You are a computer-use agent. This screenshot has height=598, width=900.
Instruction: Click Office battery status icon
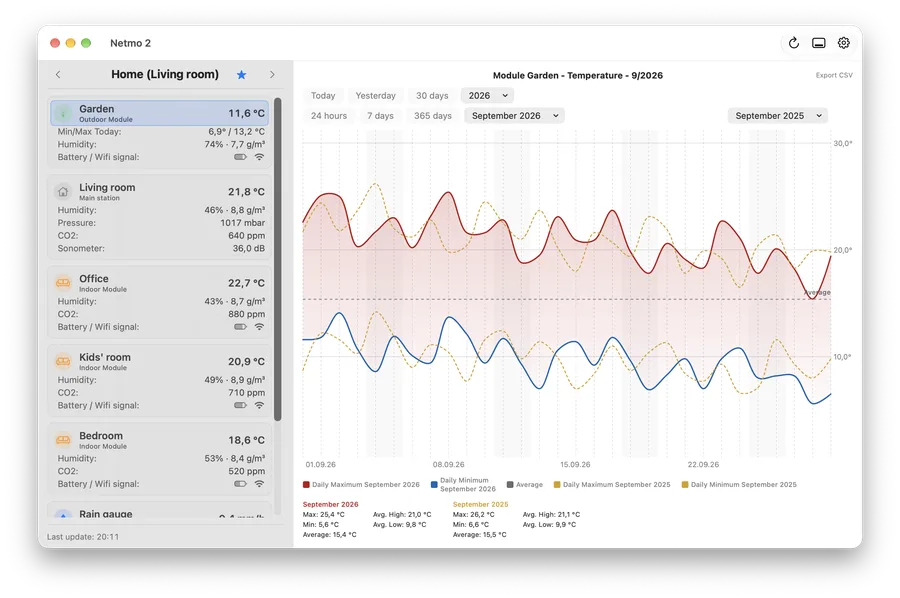tap(240, 327)
